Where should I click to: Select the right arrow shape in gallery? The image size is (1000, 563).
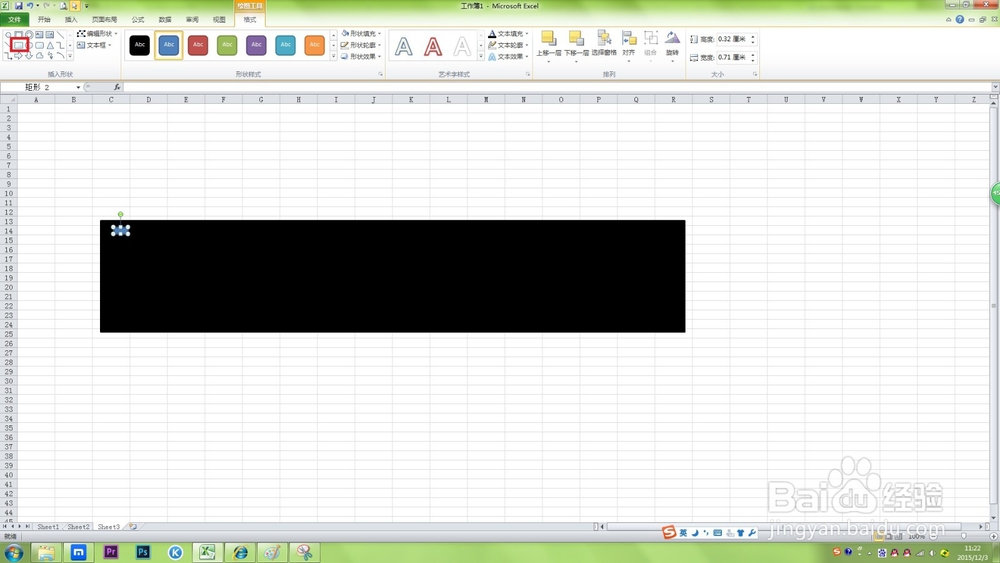[18, 56]
